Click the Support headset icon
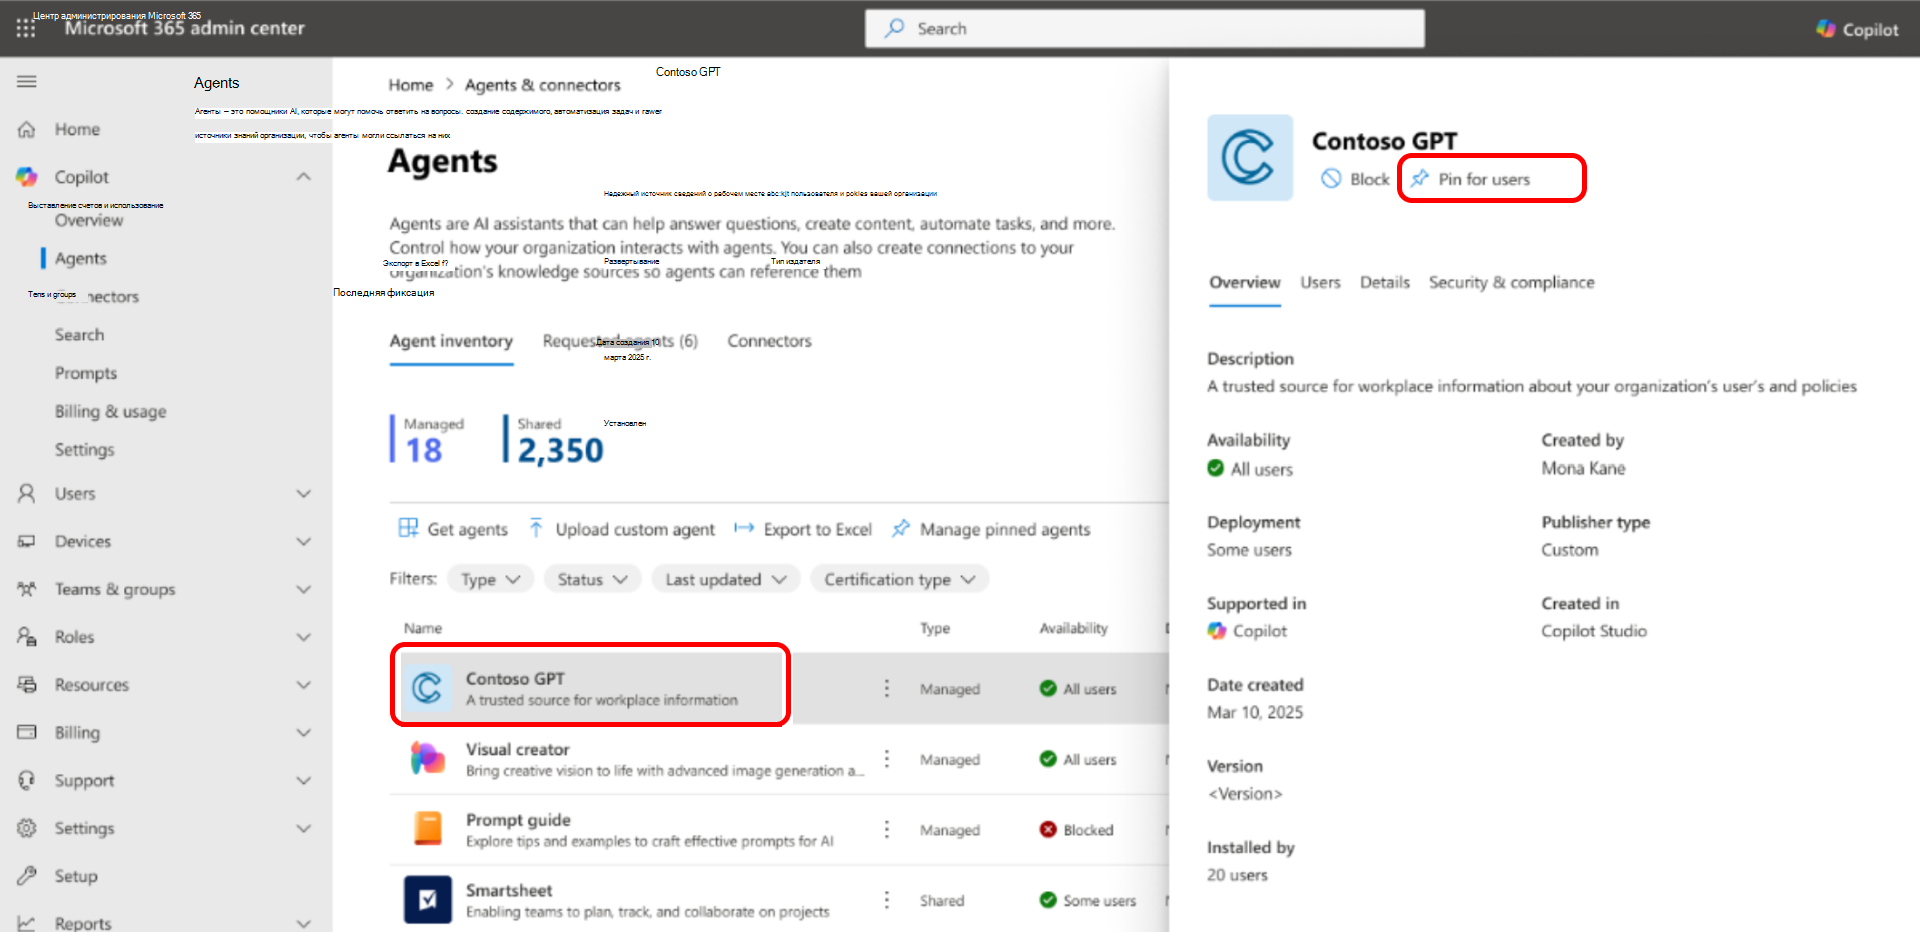The width and height of the screenshot is (1920, 932). [x=27, y=780]
